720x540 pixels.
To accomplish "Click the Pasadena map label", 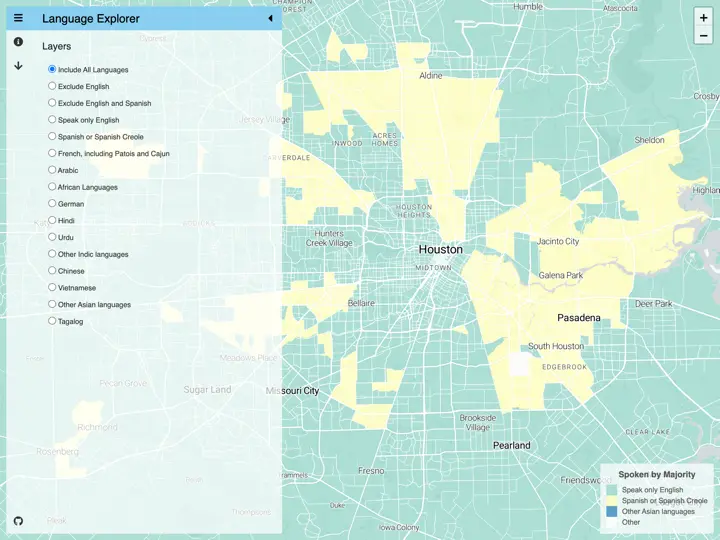I will coord(579,318).
